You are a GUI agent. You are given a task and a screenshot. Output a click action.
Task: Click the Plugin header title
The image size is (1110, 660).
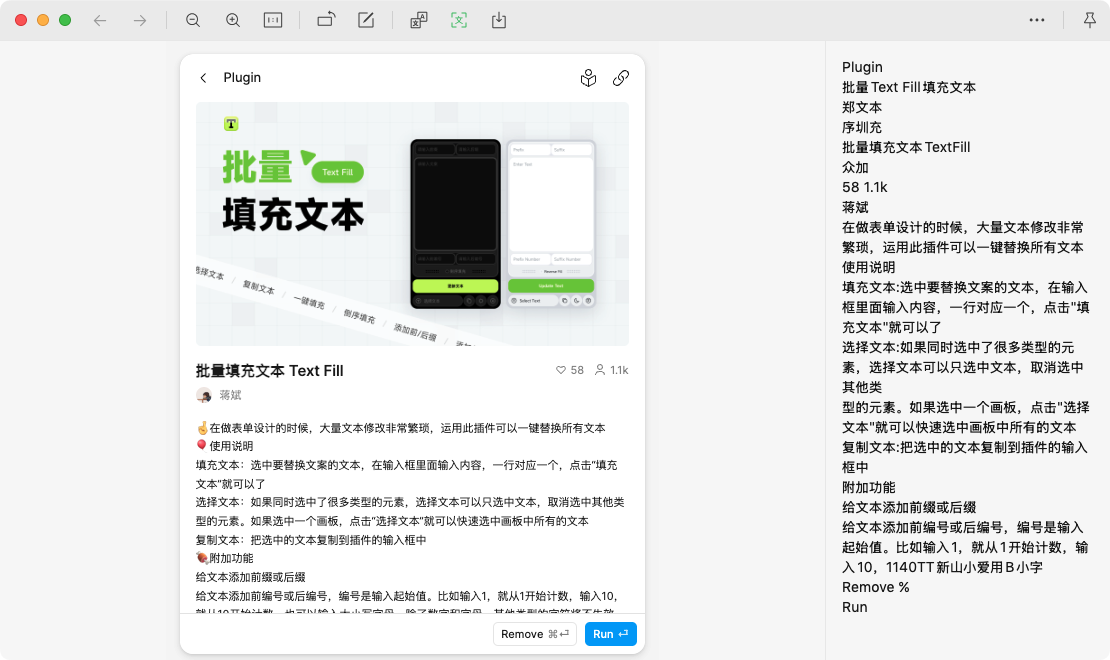click(242, 77)
